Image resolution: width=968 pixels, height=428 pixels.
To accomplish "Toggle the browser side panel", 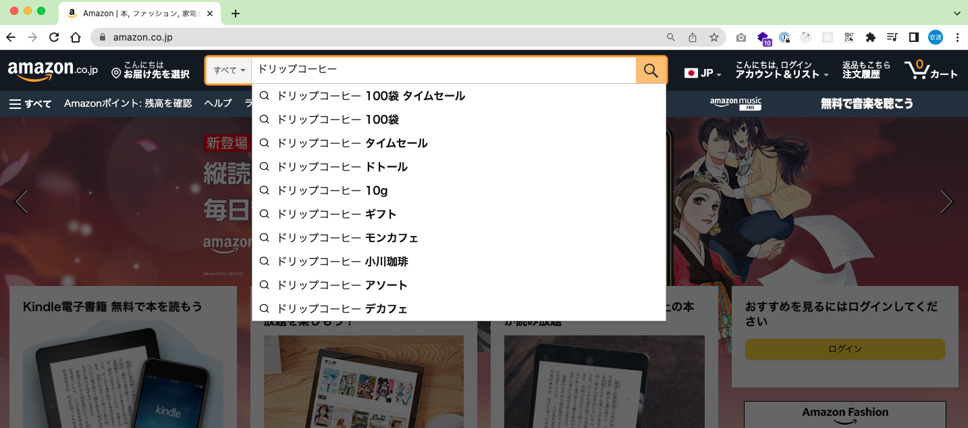I will [x=913, y=37].
